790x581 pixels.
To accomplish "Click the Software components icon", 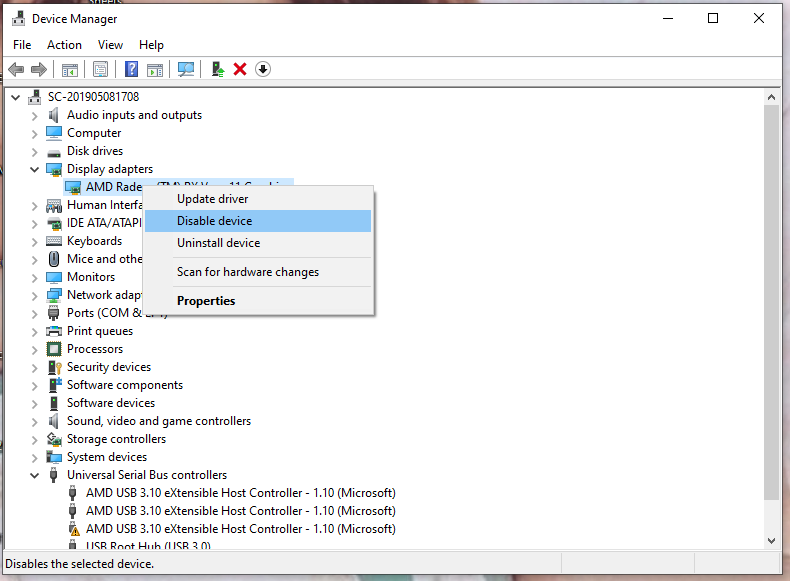I will [x=54, y=385].
